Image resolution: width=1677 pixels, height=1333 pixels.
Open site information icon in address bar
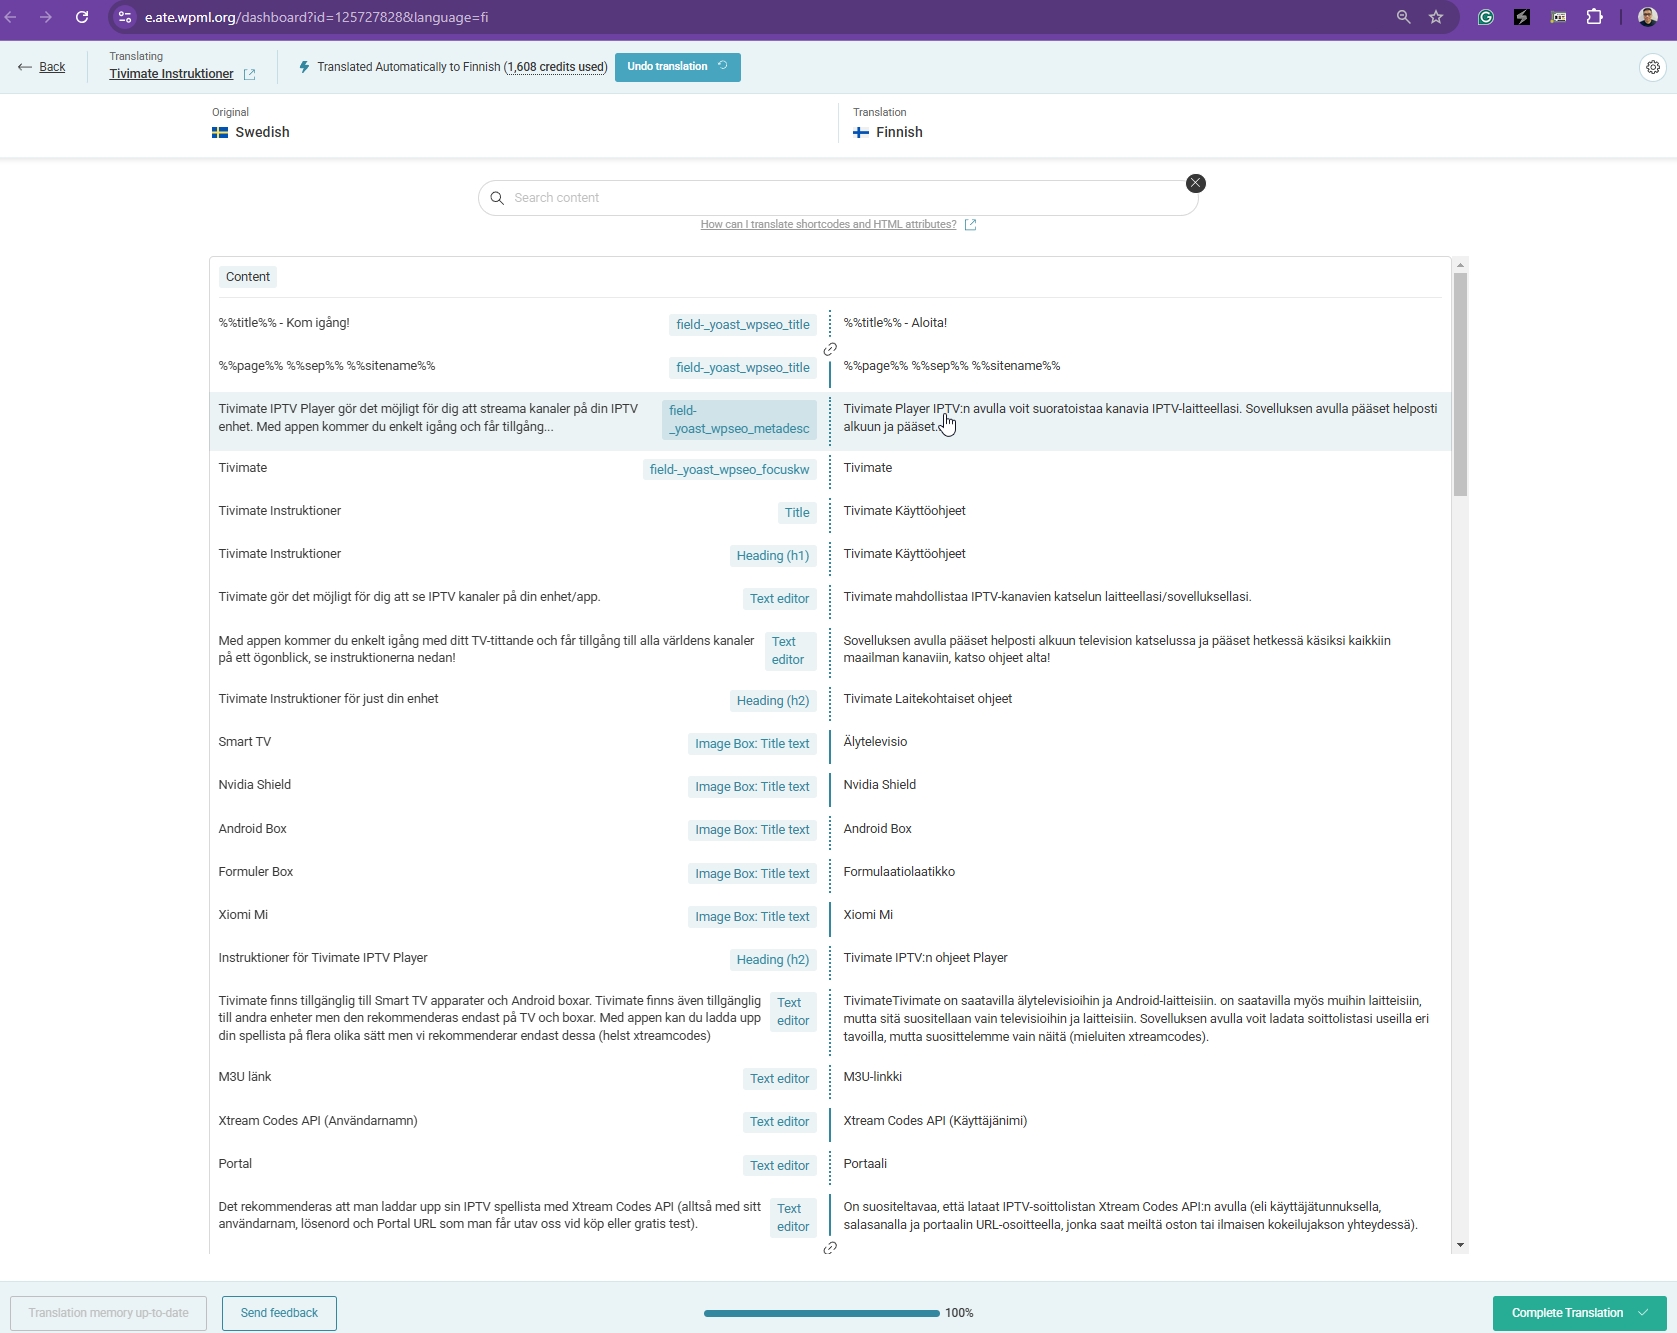point(125,17)
